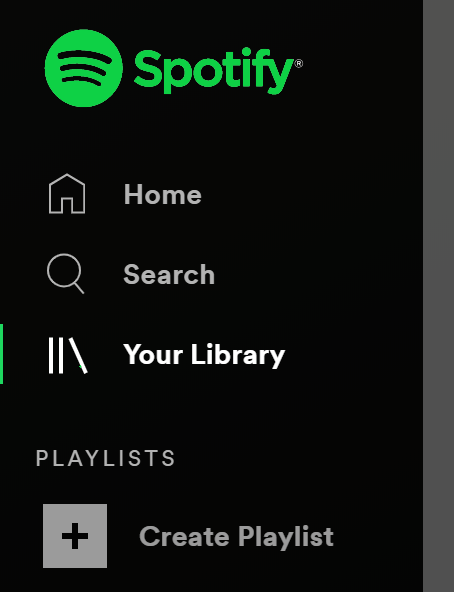The width and height of the screenshot is (454, 592).
Task: Open the Search menu label
Action: tap(169, 274)
